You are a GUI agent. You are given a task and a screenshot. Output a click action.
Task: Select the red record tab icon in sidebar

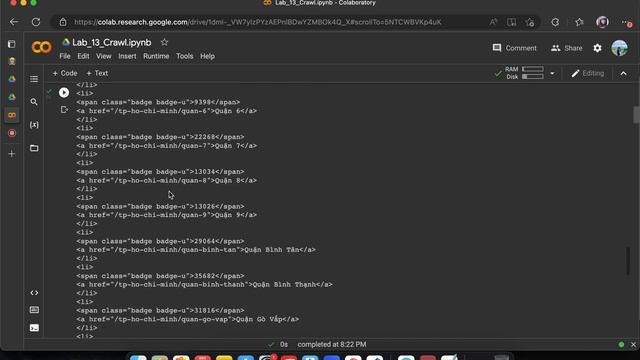12,133
